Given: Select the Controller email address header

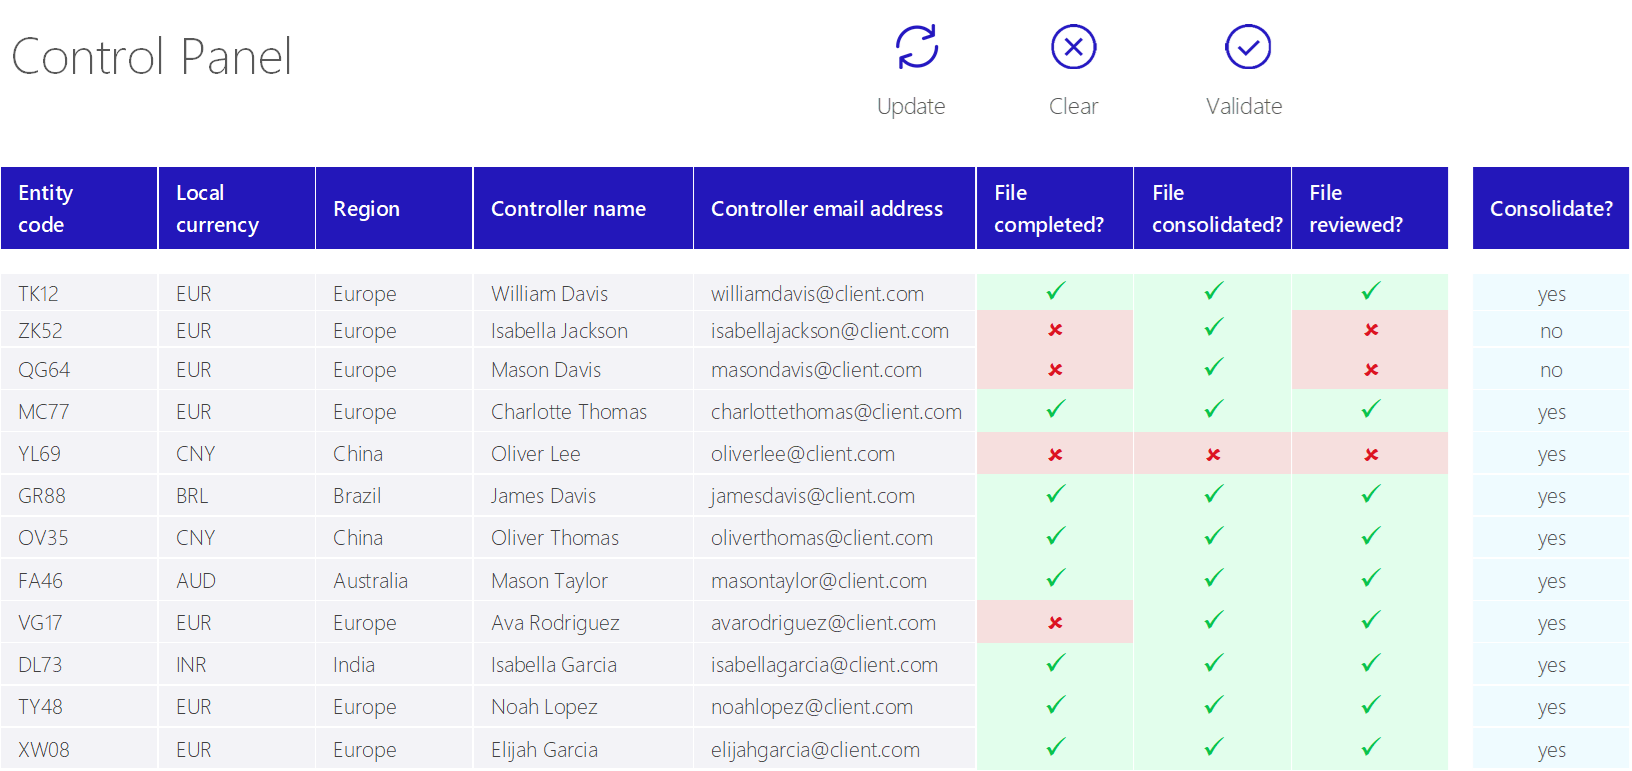Looking at the screenshot, I should click(x=834, y=208).
